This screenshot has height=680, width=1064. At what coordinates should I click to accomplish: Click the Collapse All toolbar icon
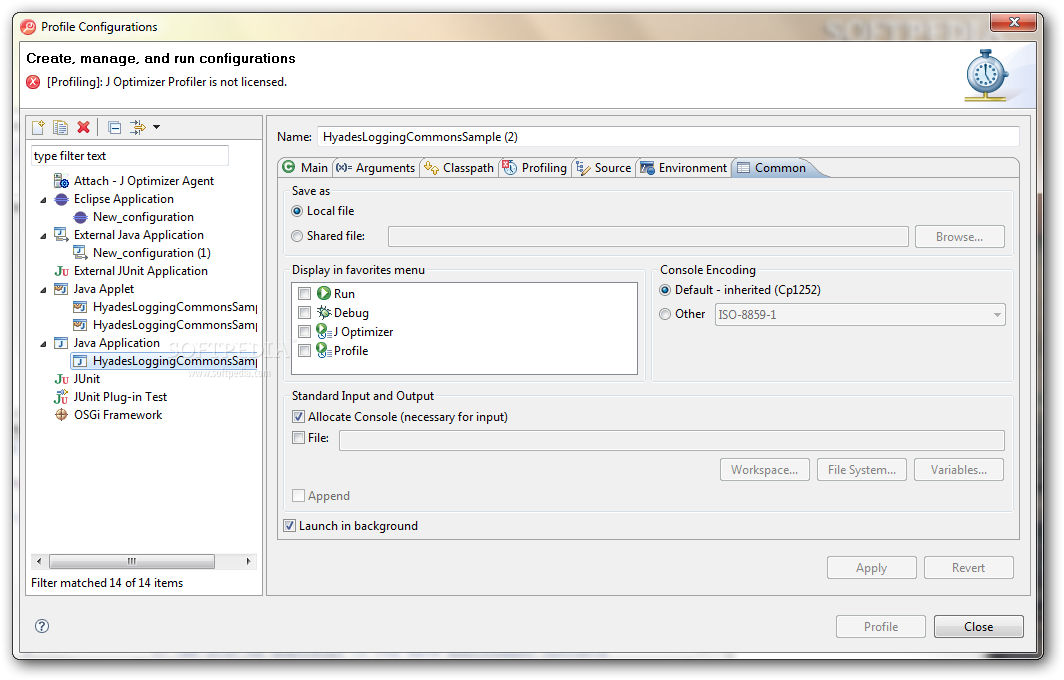115,127
